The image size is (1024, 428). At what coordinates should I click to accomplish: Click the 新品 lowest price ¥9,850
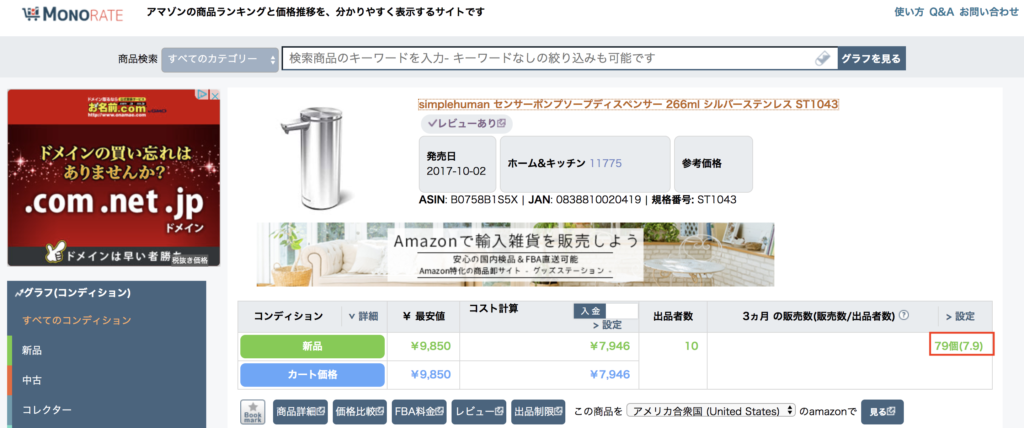tap(430, 346)
